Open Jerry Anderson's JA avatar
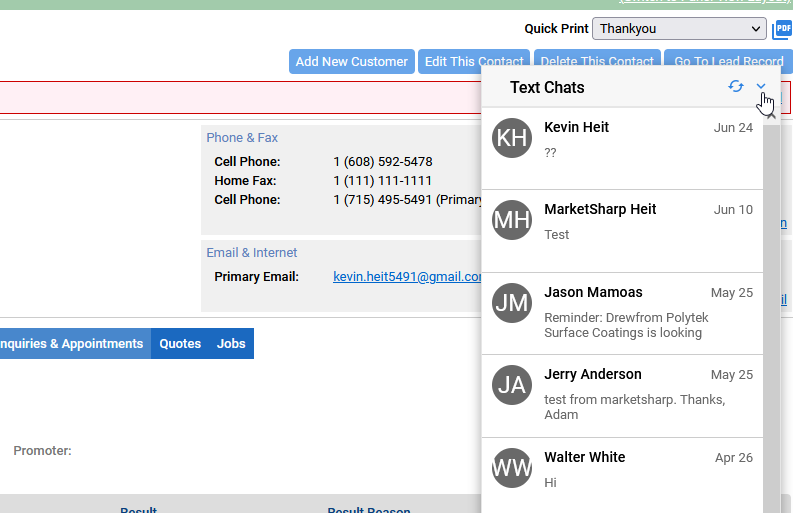The width and height of the screenshot is (793, 513). pos(512,385)
